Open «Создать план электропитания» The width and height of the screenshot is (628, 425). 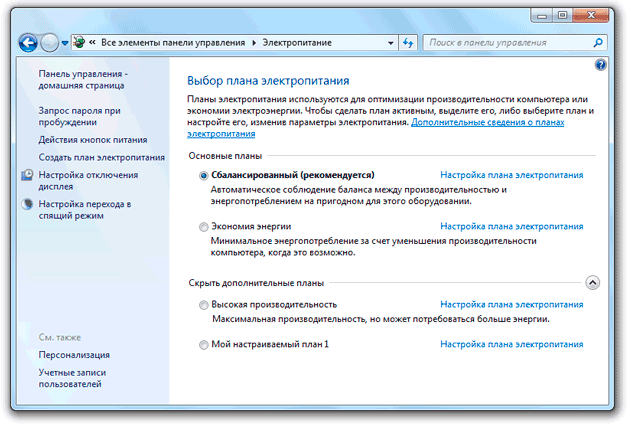click(x=102, y=157)
